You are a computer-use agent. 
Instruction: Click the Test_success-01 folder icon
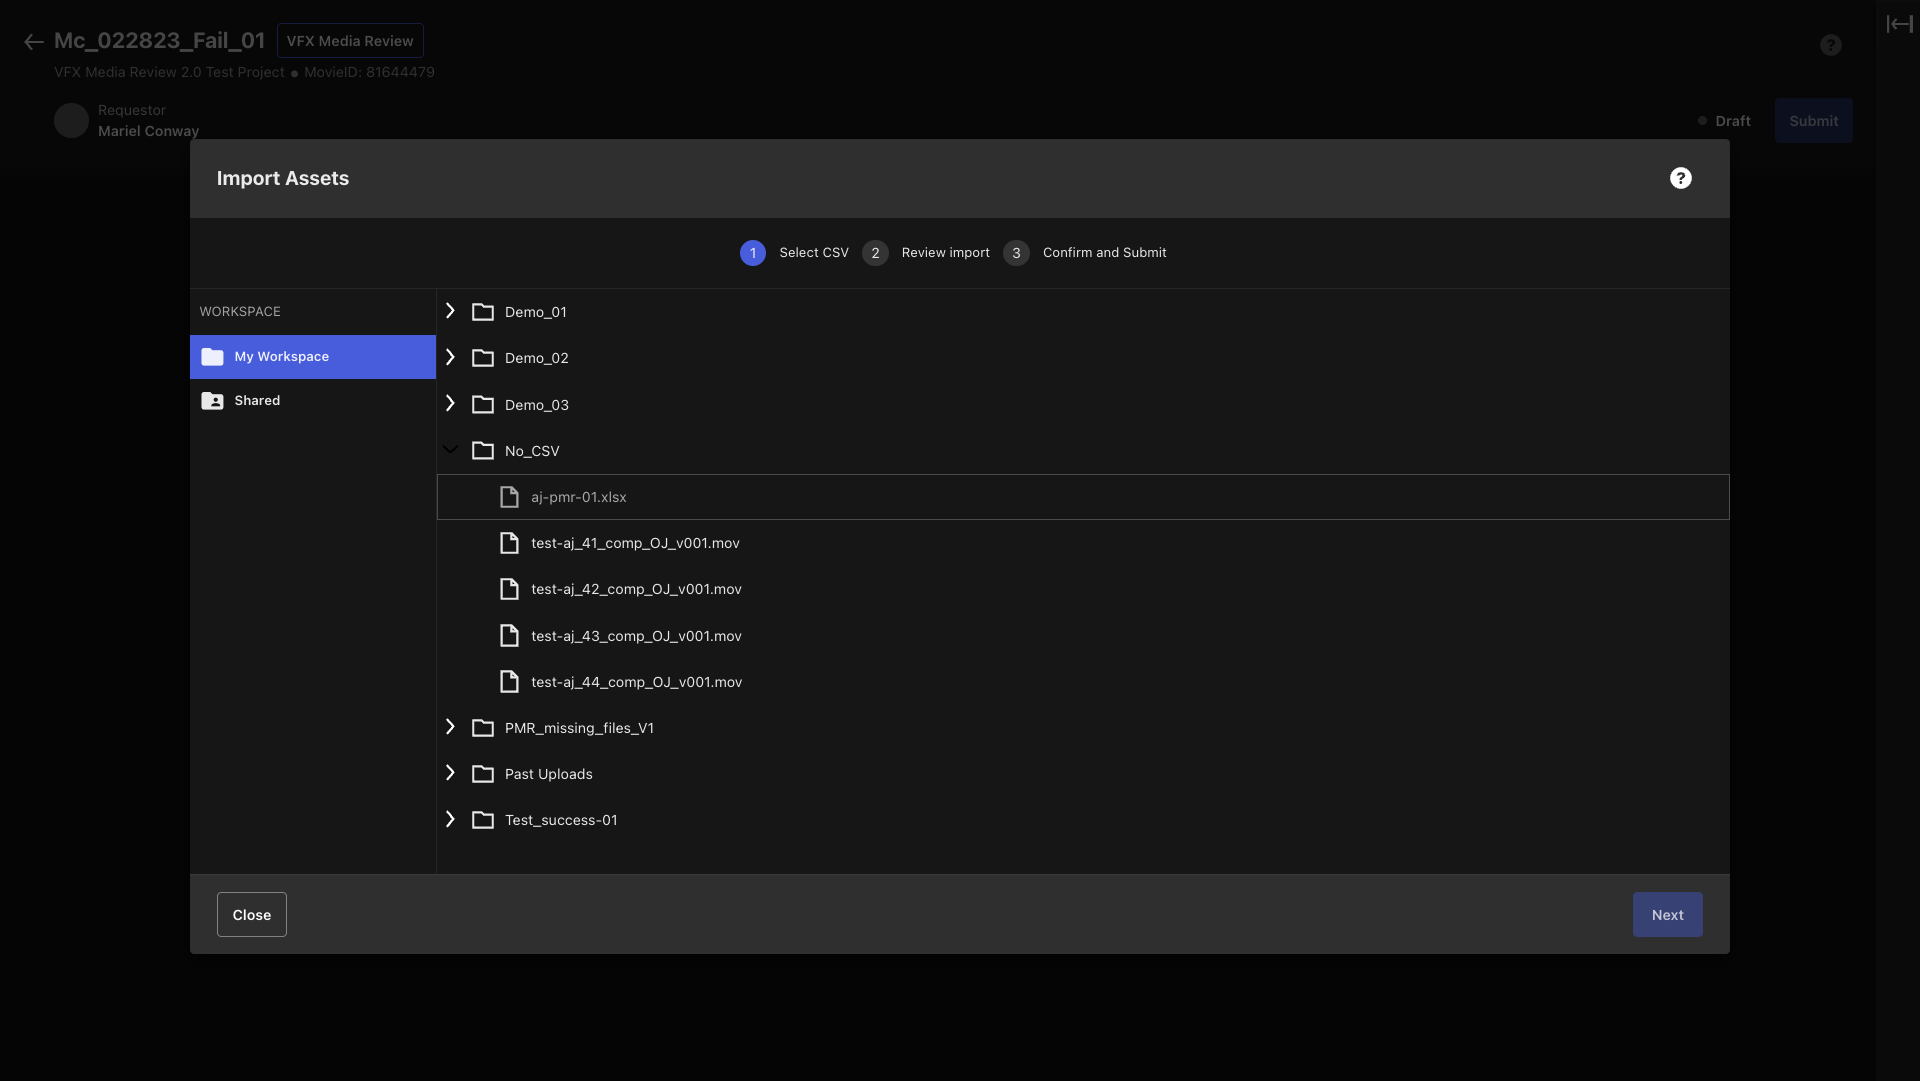pos(483,820)
